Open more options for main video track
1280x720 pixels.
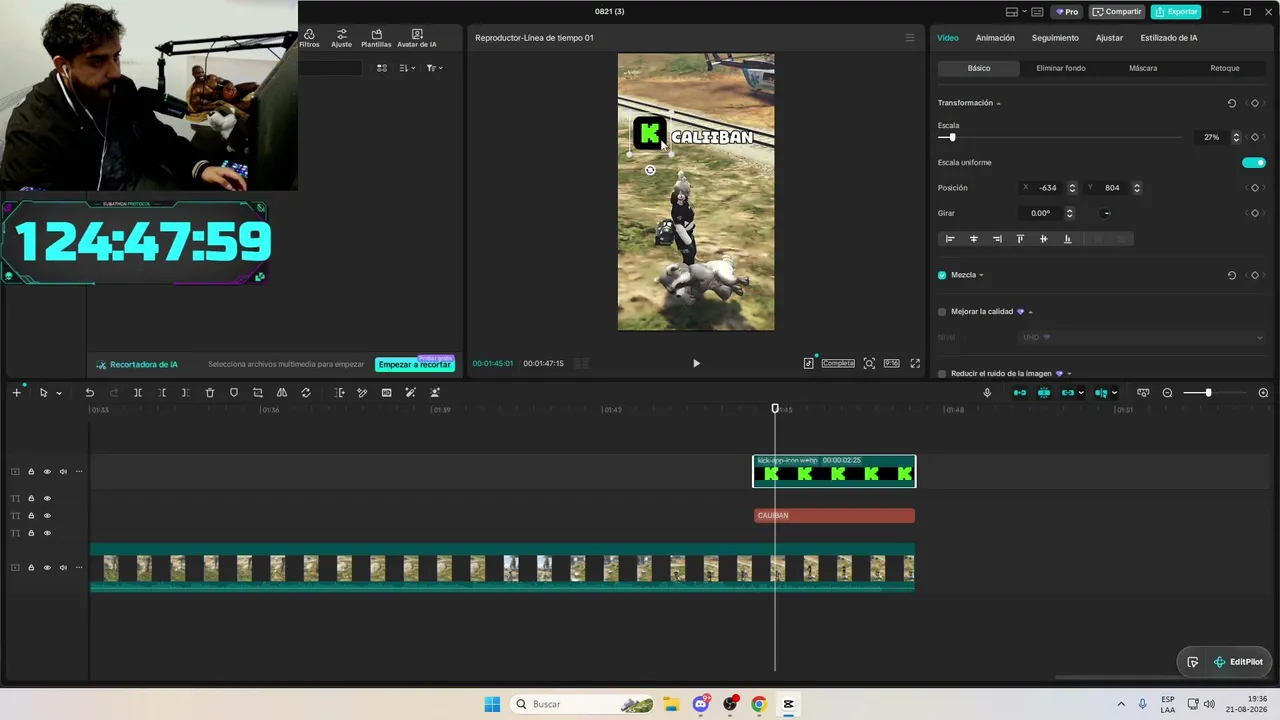tap(79, 568)
